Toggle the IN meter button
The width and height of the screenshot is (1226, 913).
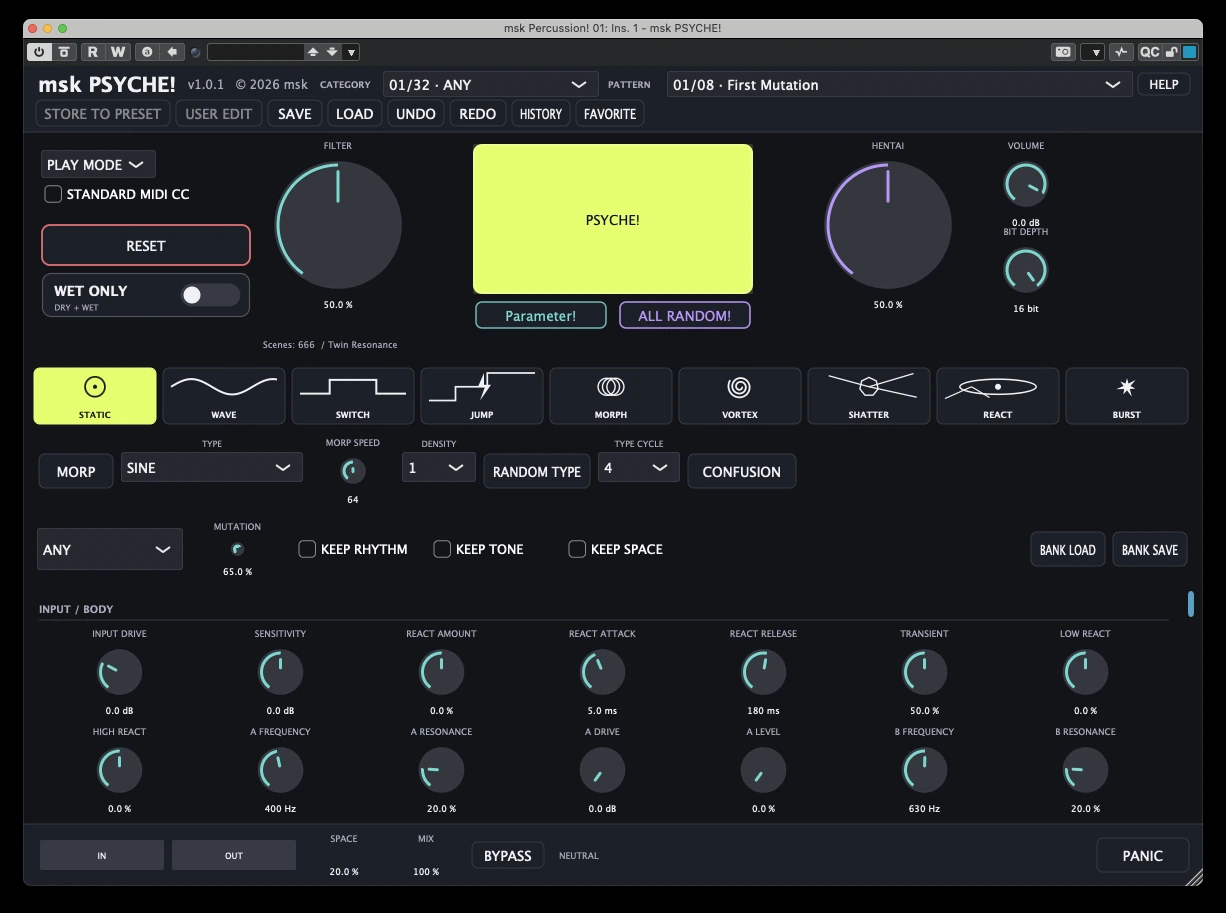[x=102, y=855]
